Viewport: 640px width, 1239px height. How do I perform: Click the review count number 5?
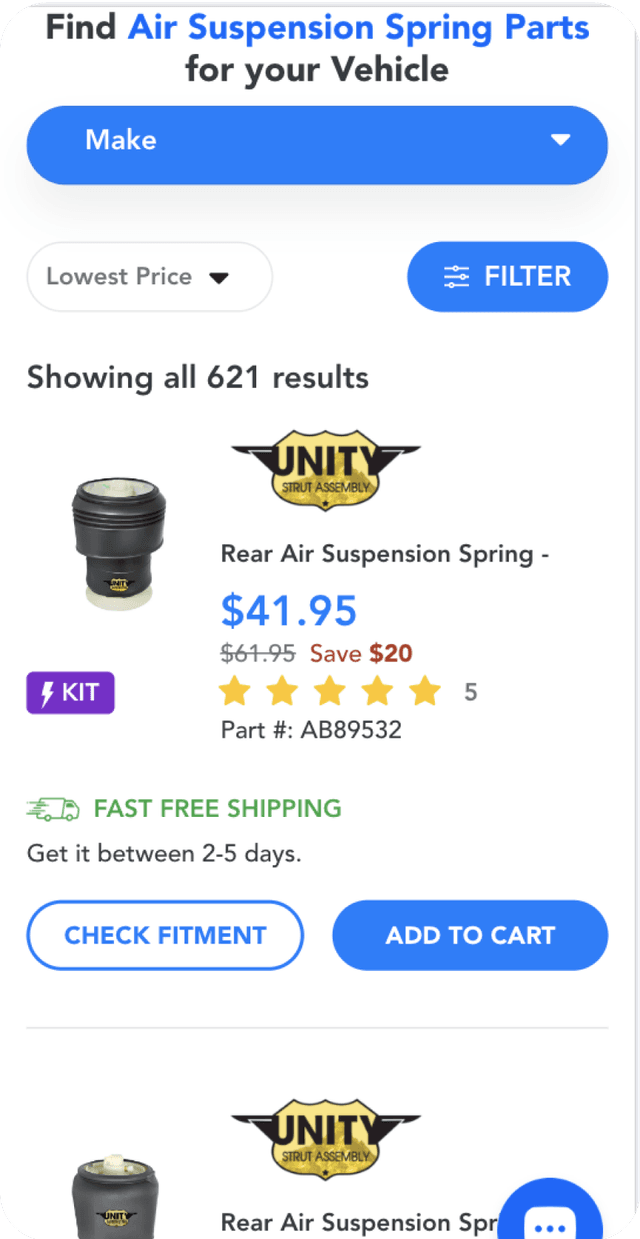[470, 691]
